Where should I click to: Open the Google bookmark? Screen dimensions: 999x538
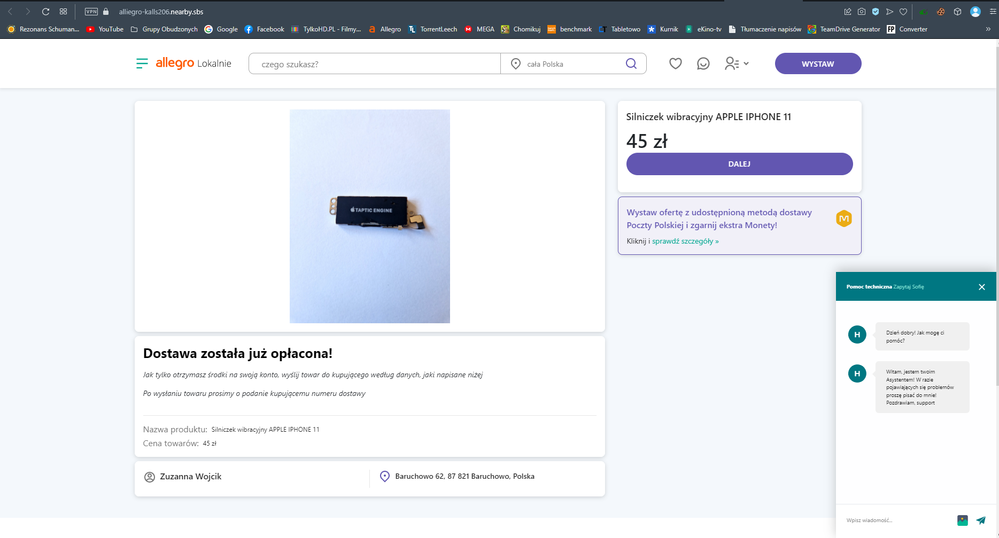pyautogui.click(x=220, y=29)
